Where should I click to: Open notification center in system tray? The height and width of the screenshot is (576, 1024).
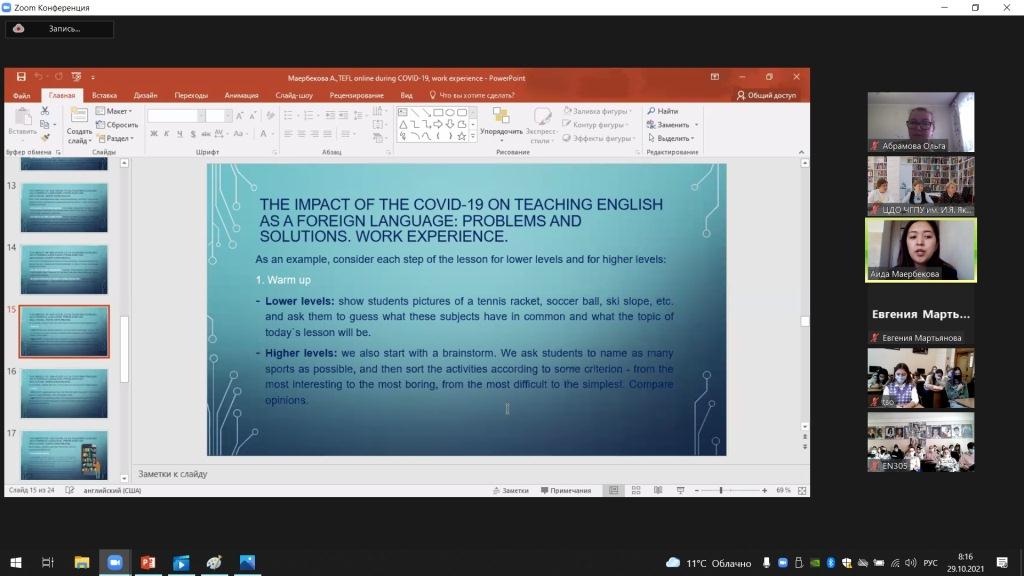pos(1002,562)
